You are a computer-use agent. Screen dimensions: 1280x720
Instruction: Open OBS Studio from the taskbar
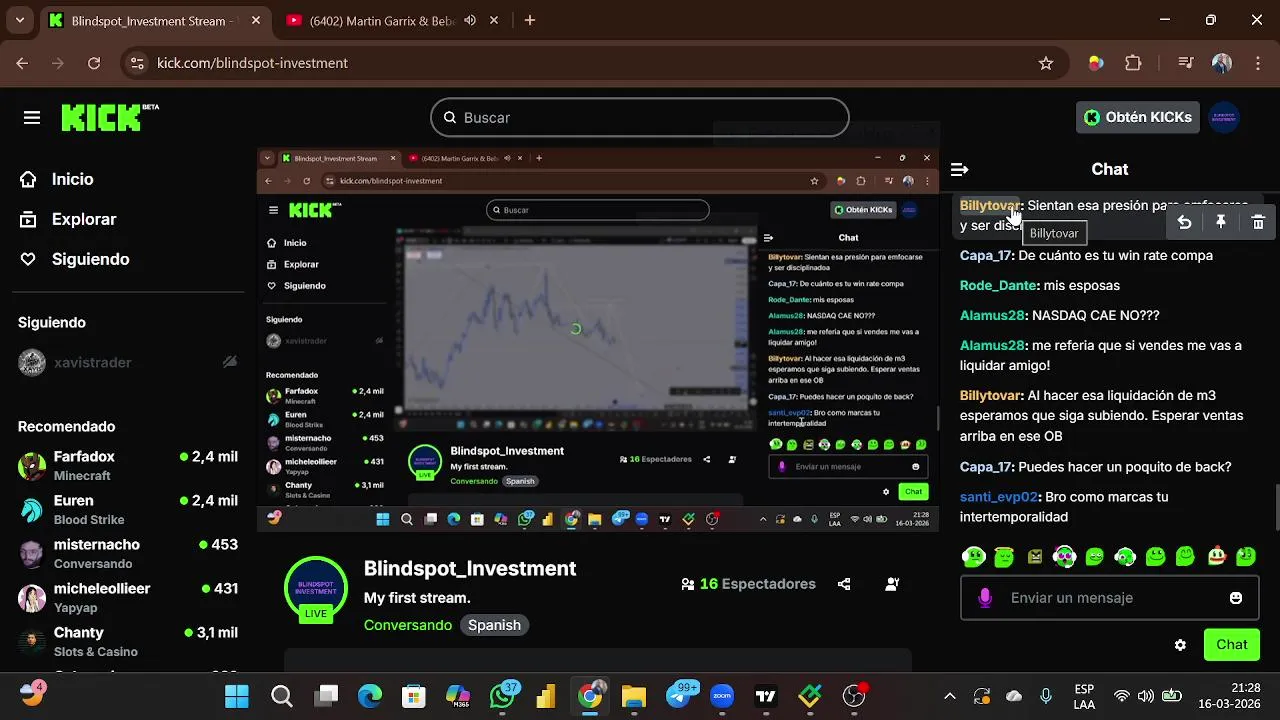click(854, 696)
